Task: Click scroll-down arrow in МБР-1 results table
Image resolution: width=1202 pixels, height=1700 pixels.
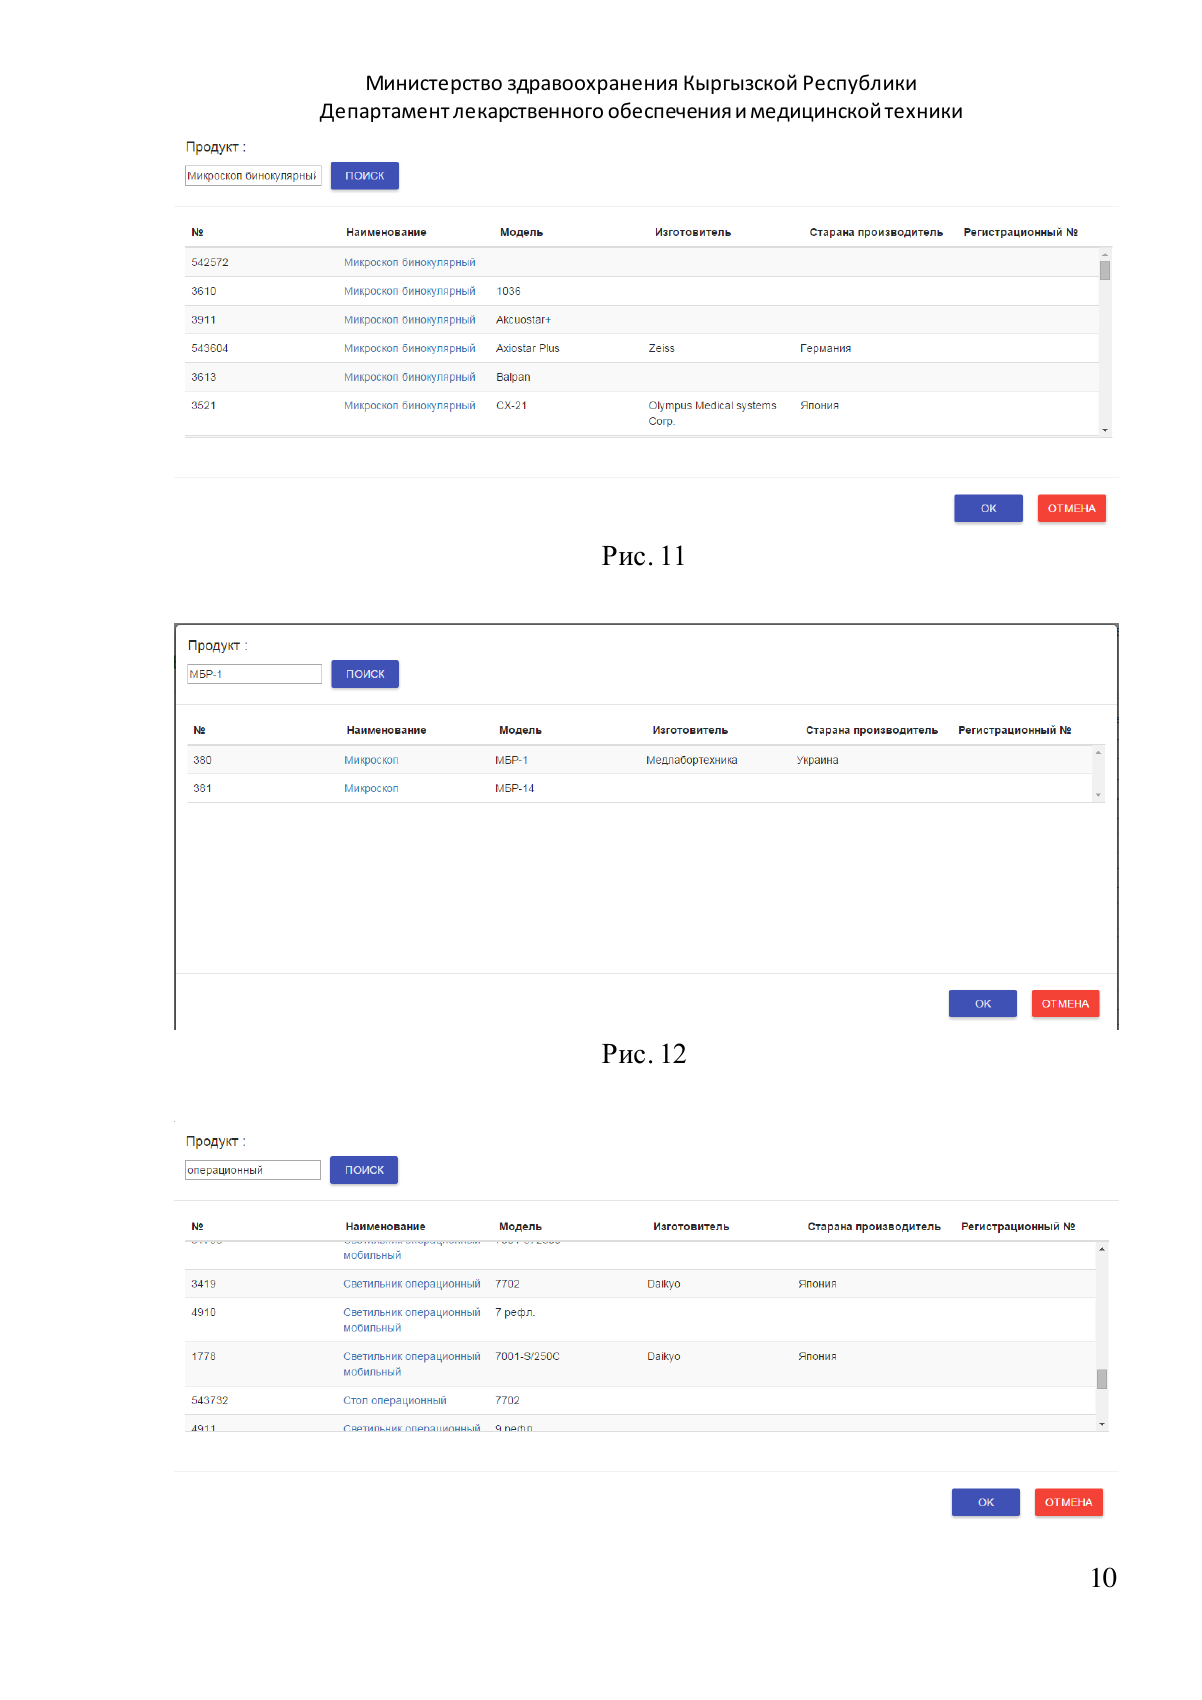Action: 1098,795
